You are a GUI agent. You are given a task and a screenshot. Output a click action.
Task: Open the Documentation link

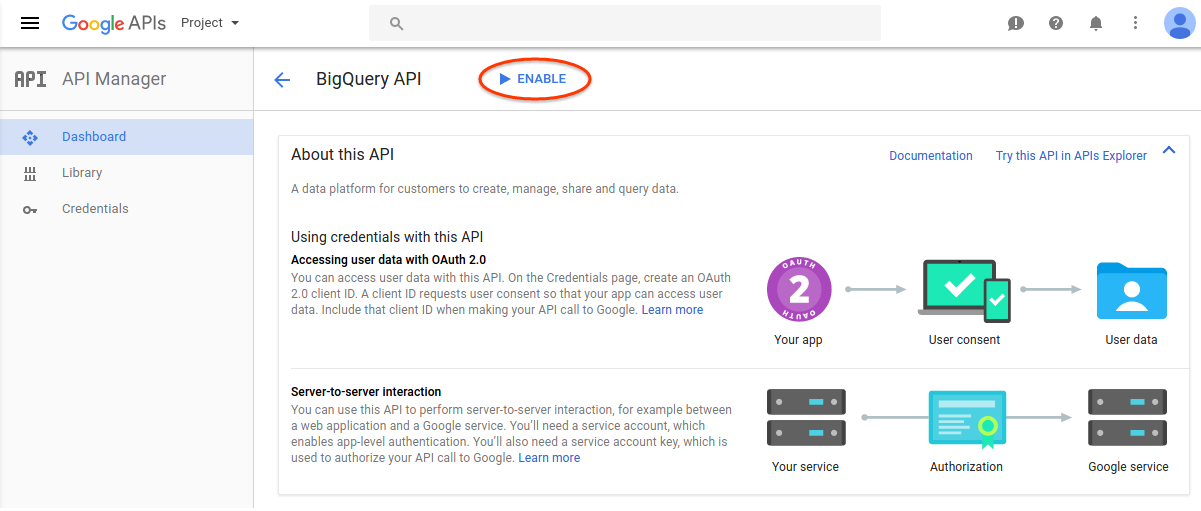tap(930, 156)
